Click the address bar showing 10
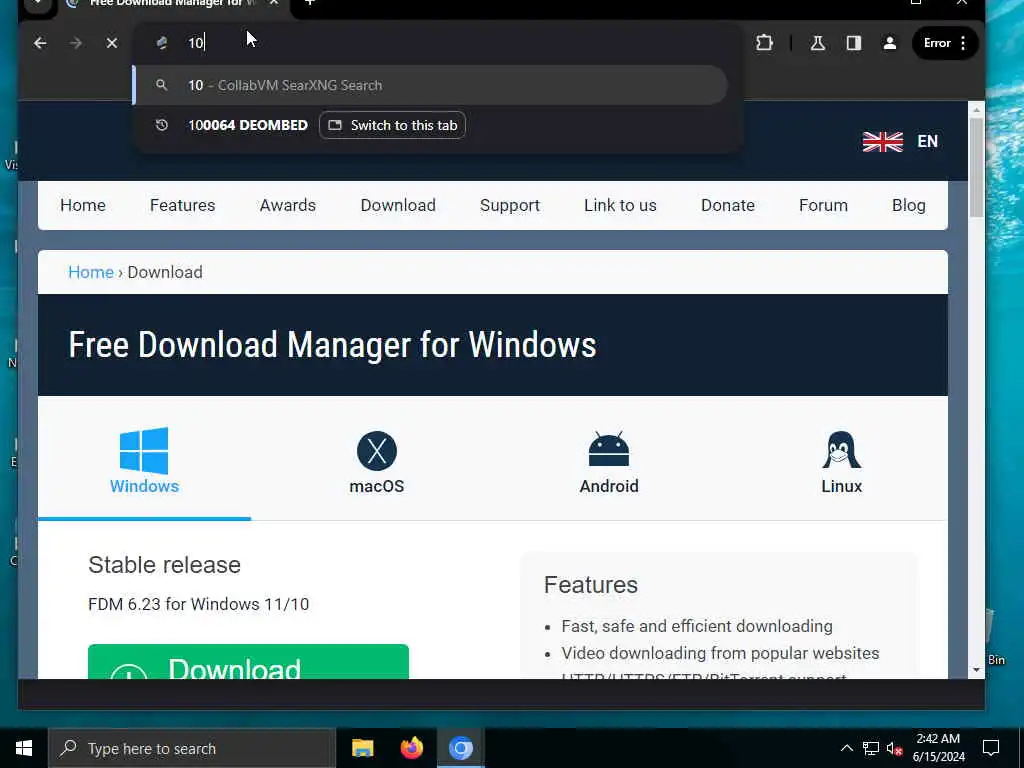The width and height of the screenshot is (1024, 768). (438, 43)
